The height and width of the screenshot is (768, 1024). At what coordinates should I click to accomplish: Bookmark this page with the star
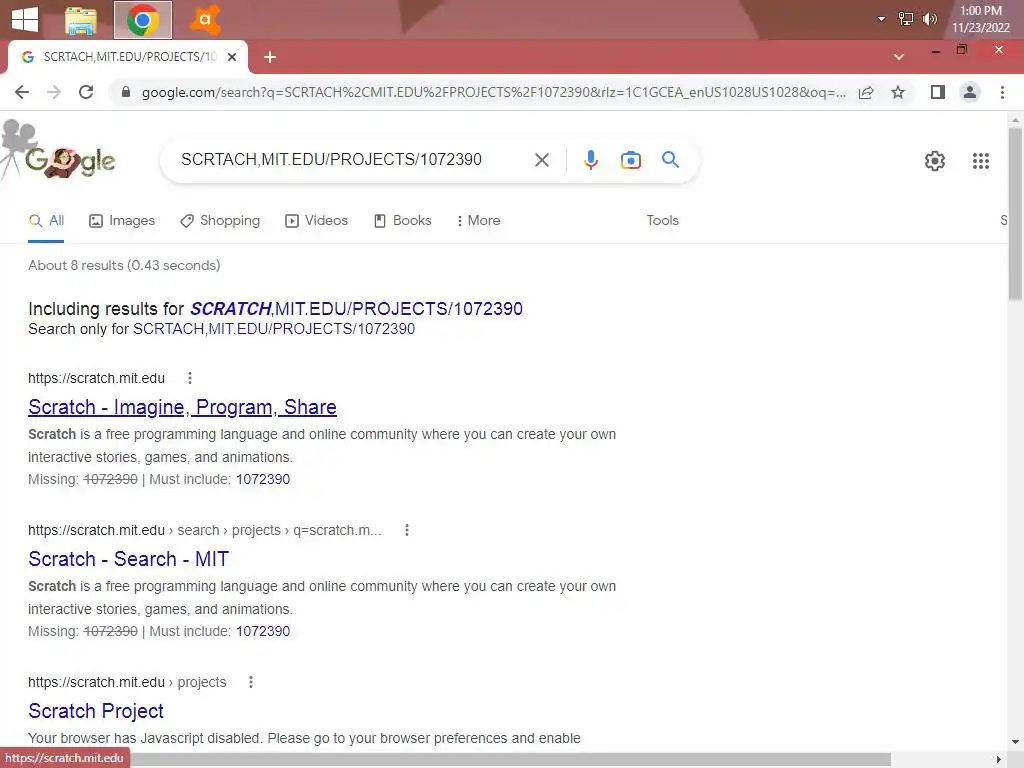pos(898,92)
